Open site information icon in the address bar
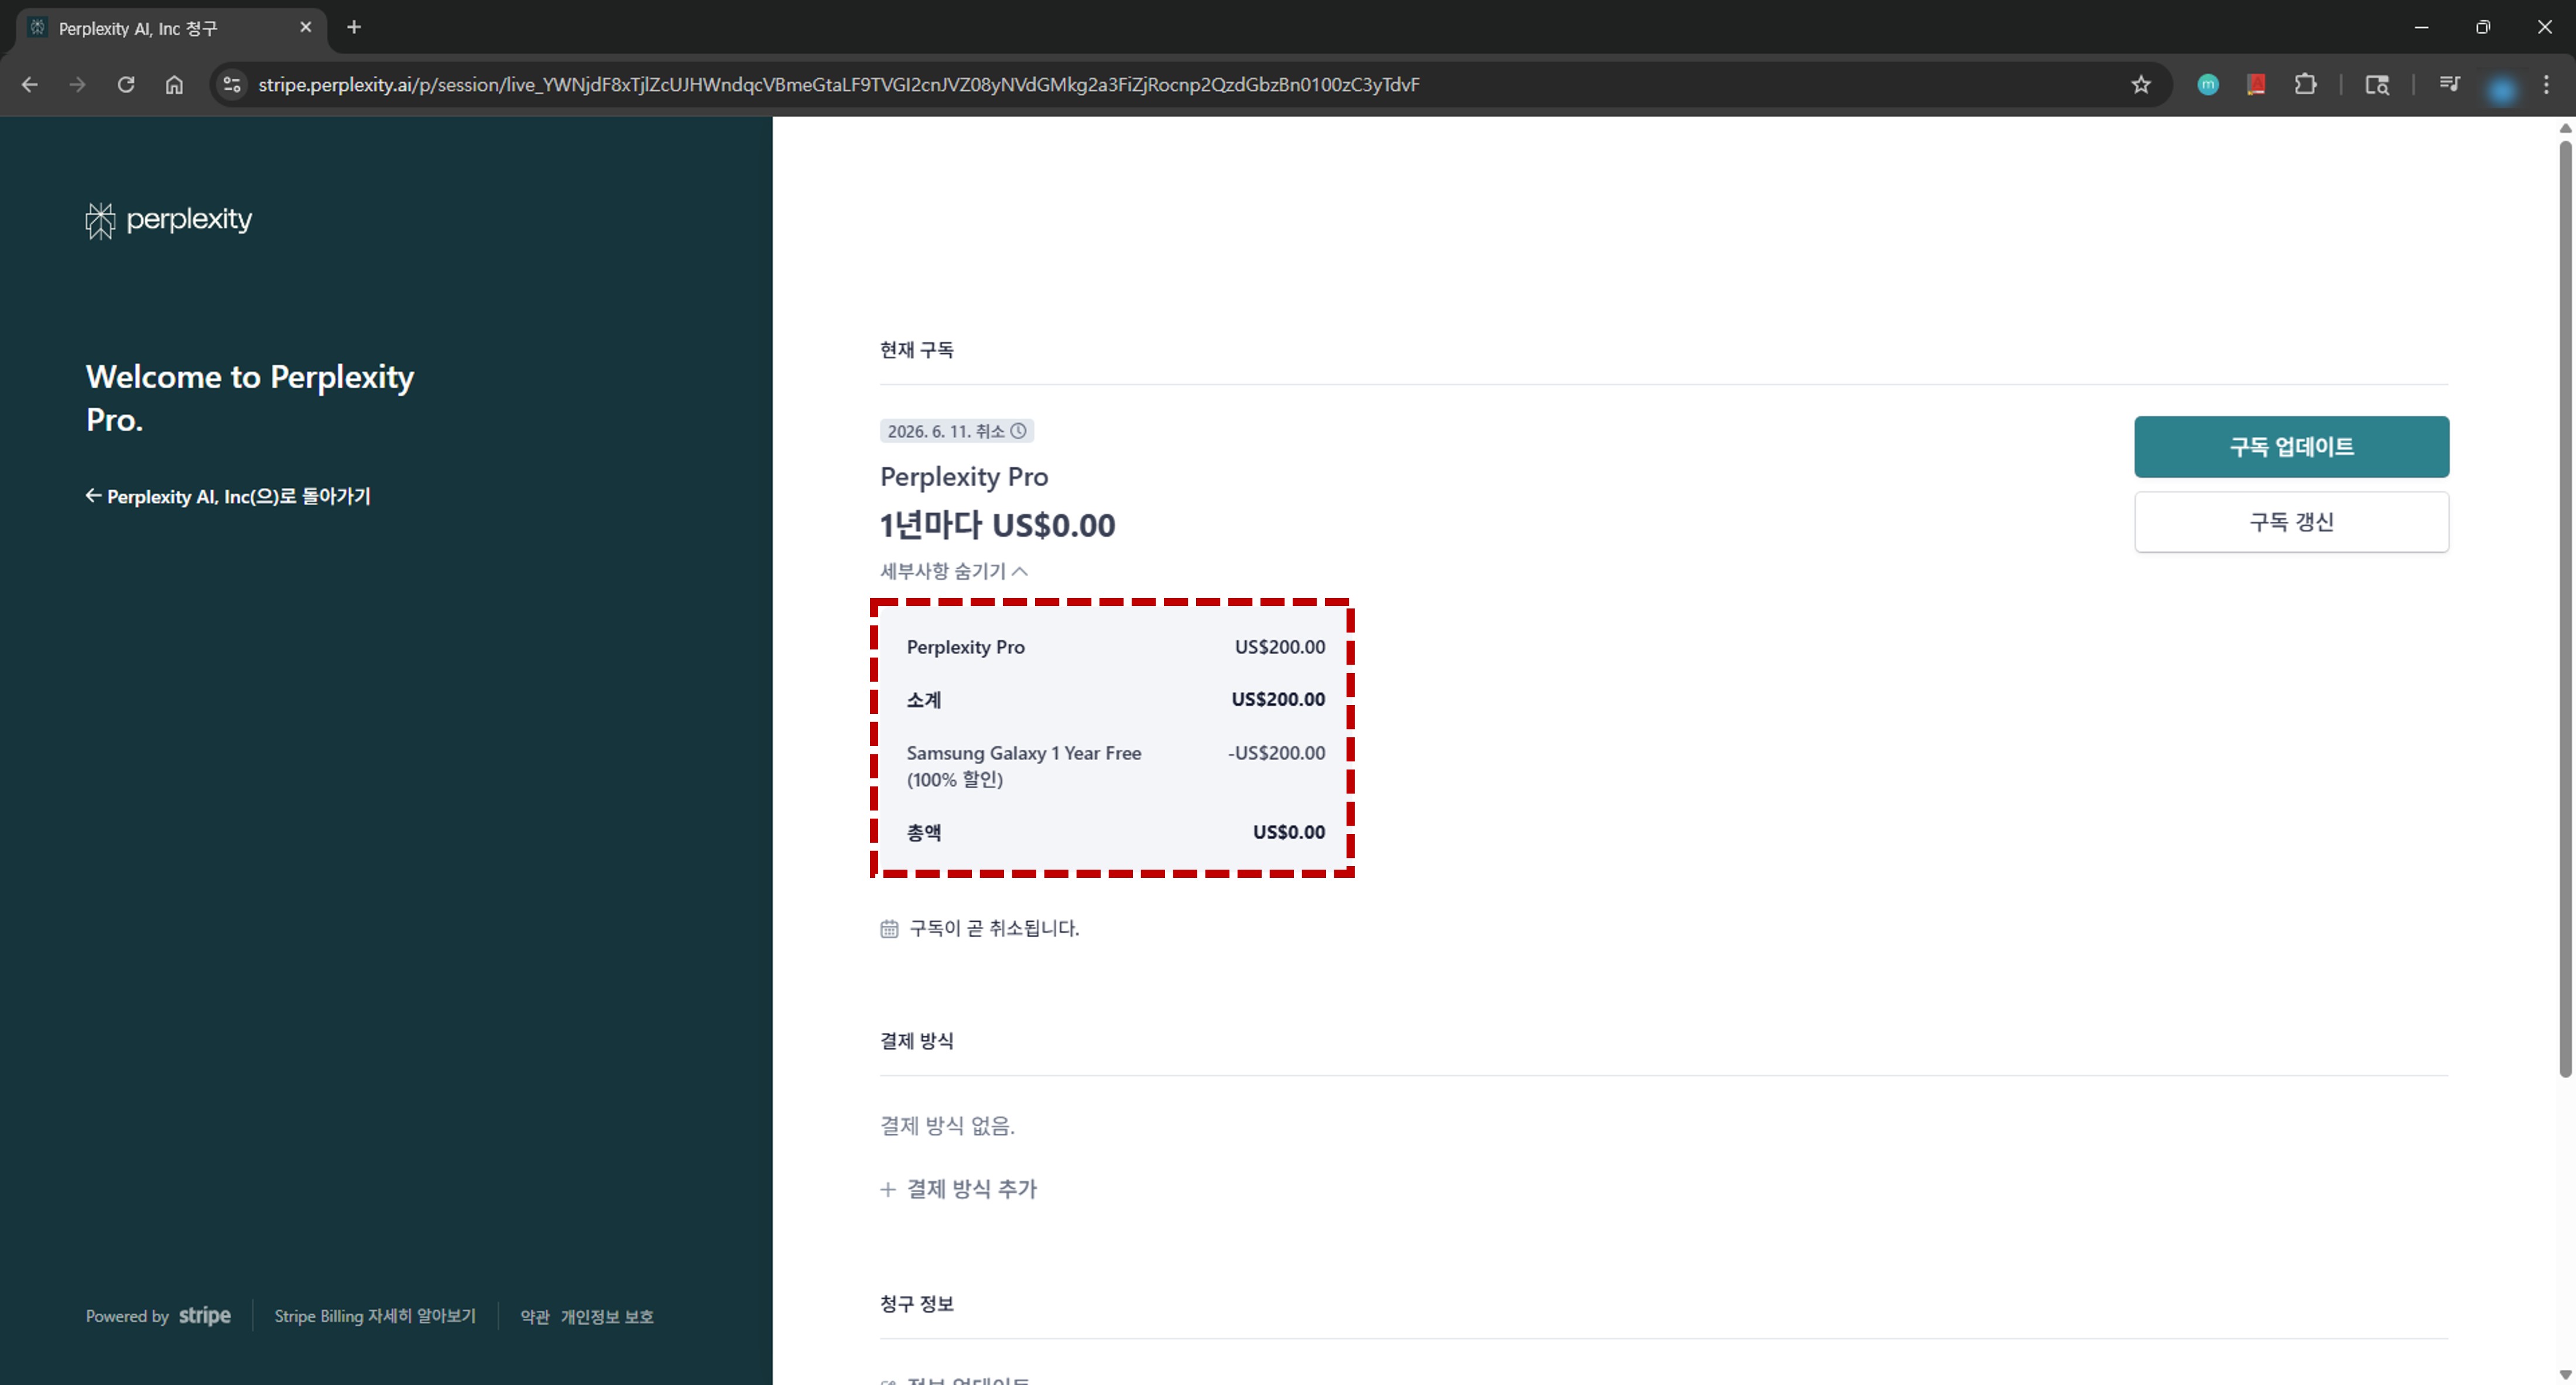Screen dimensions: 2576x1385 [231, 85]
